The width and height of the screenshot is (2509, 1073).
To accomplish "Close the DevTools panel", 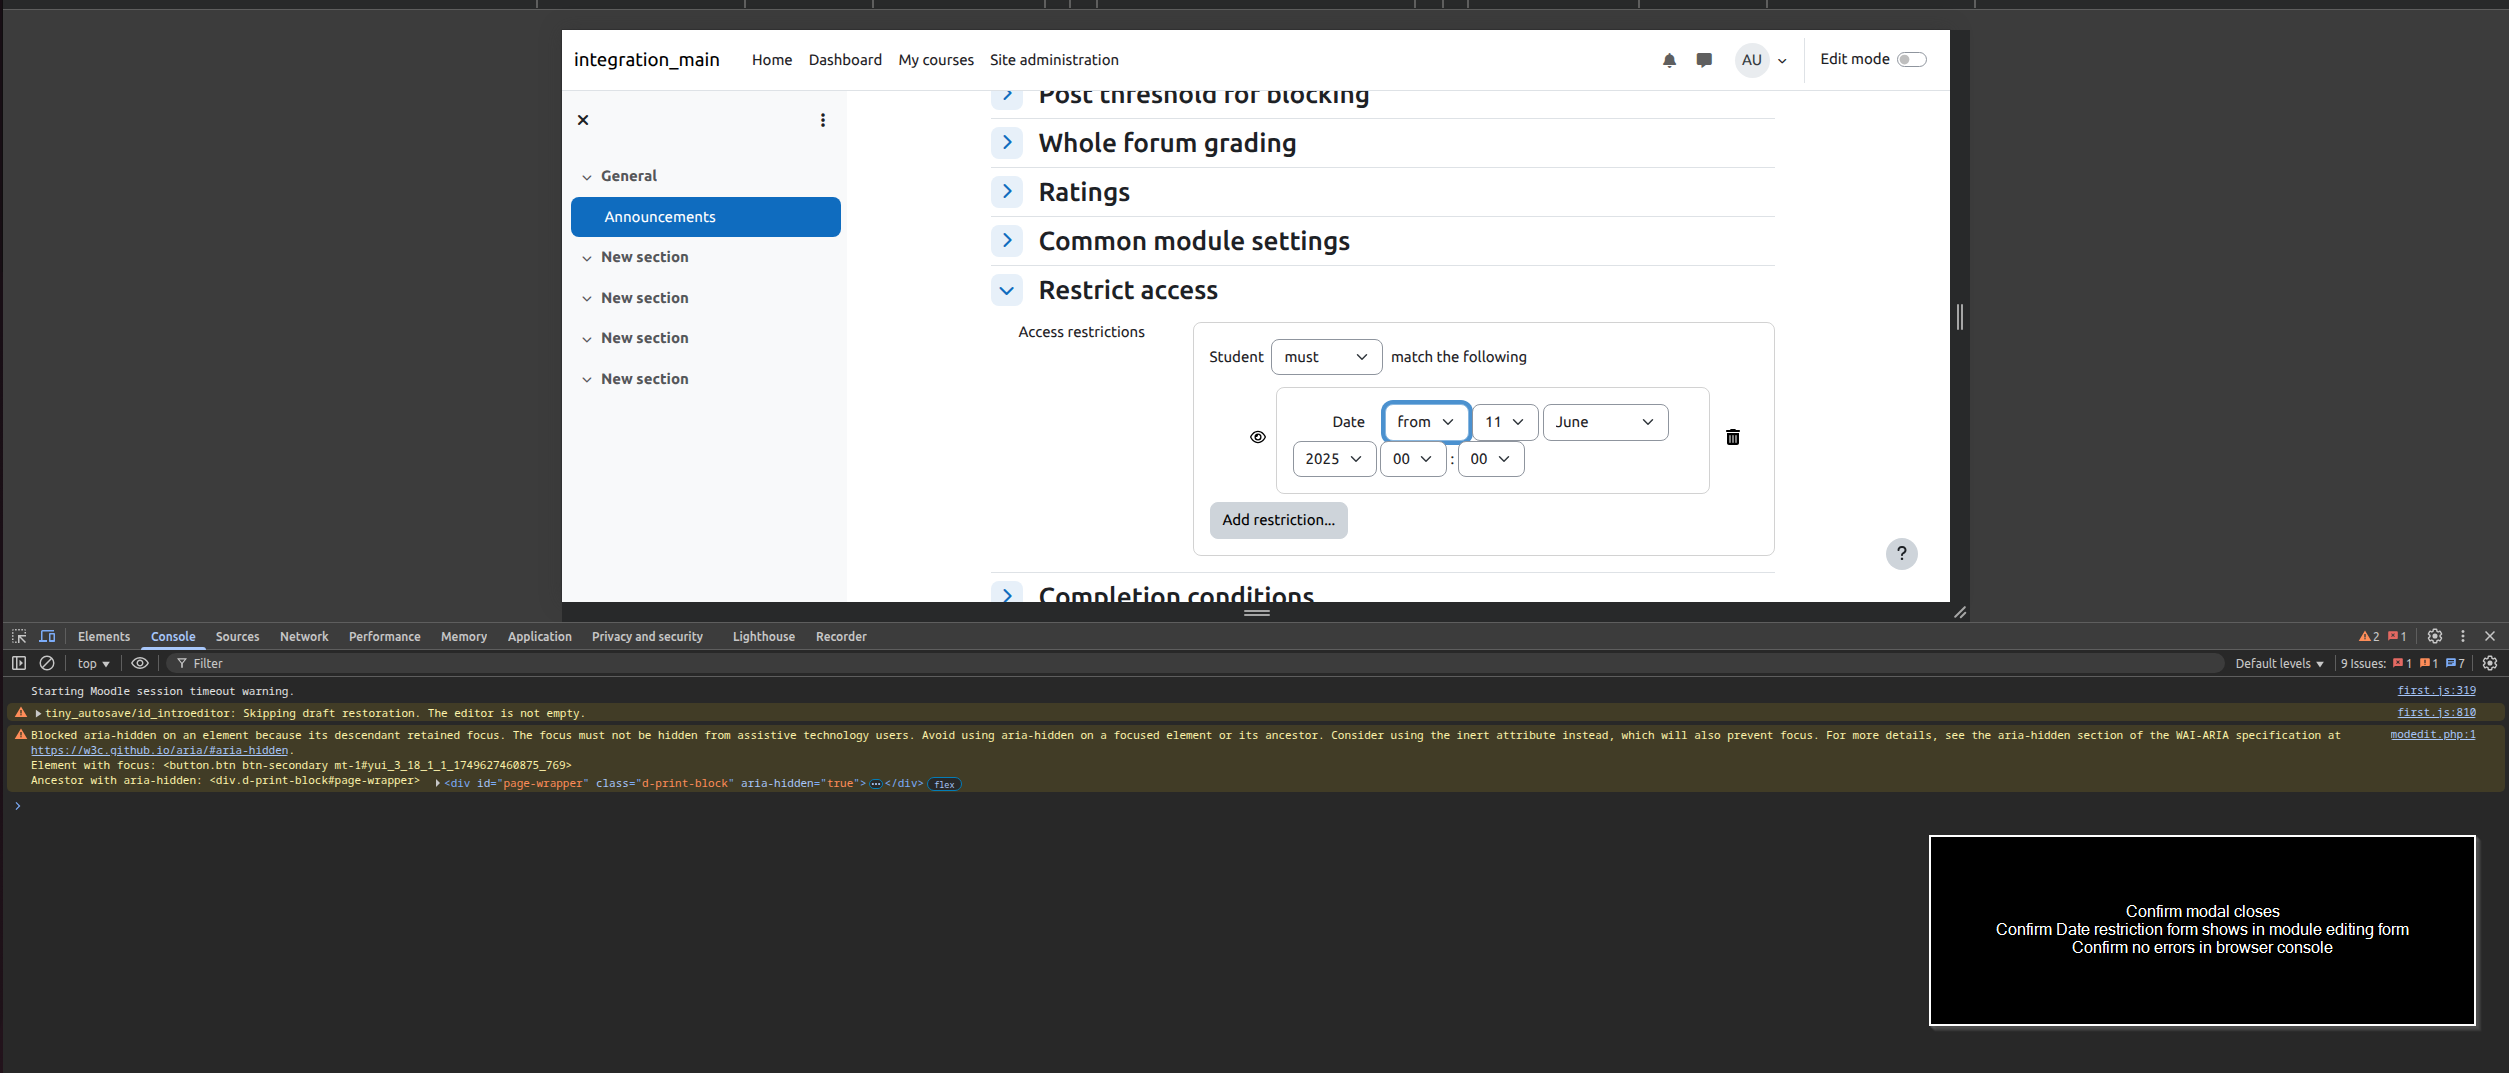I will (2490, 636).
